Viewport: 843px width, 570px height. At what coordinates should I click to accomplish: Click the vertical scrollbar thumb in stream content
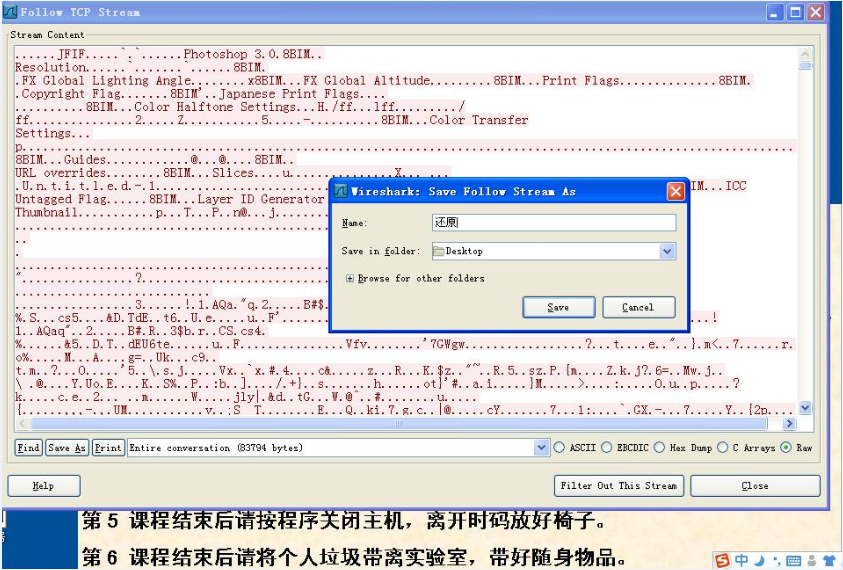tap(805, 66)
